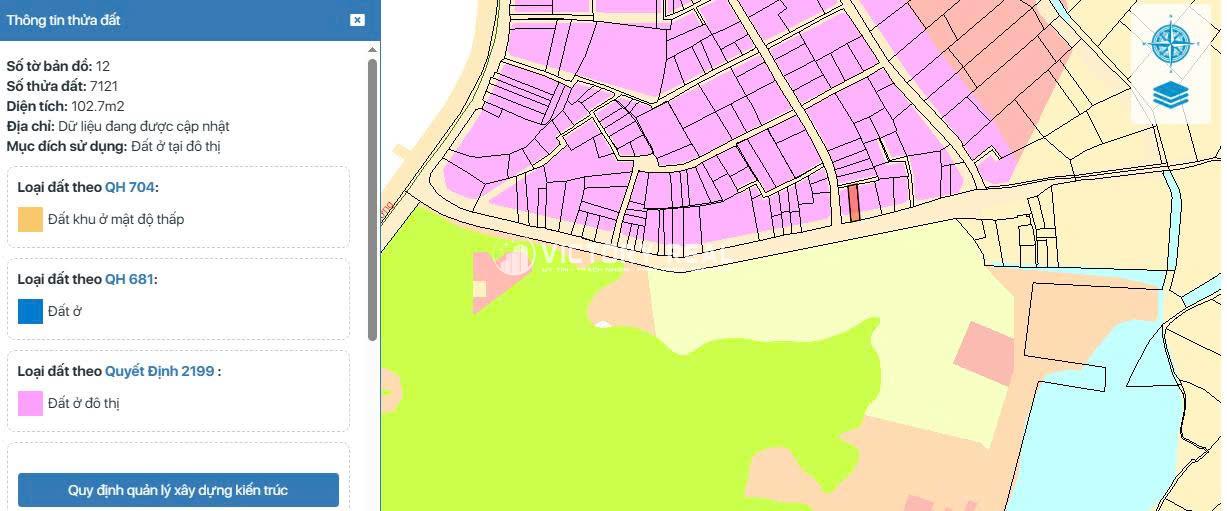Open the QH 704 link
The image size is (1227, 511).
(x=130, y=187)
